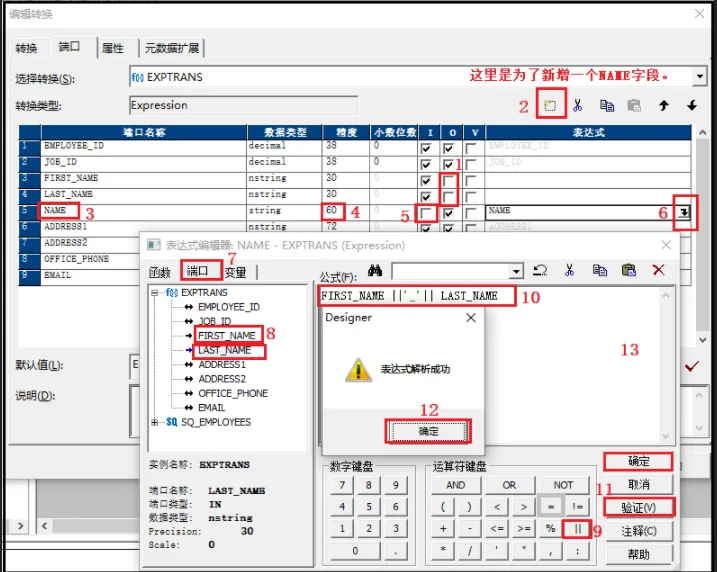Click the OR operator button
This screenshot has width=717, height=572.
(509, 485)
